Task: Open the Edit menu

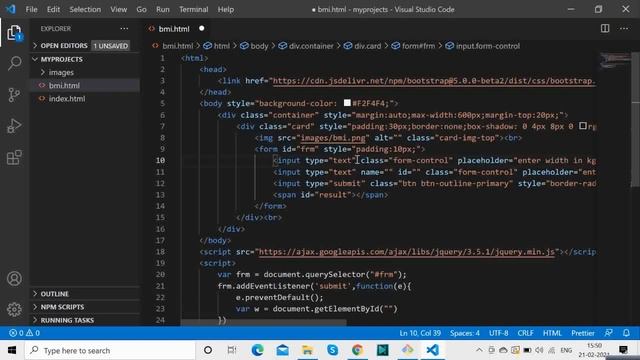Action: point(53,9)
